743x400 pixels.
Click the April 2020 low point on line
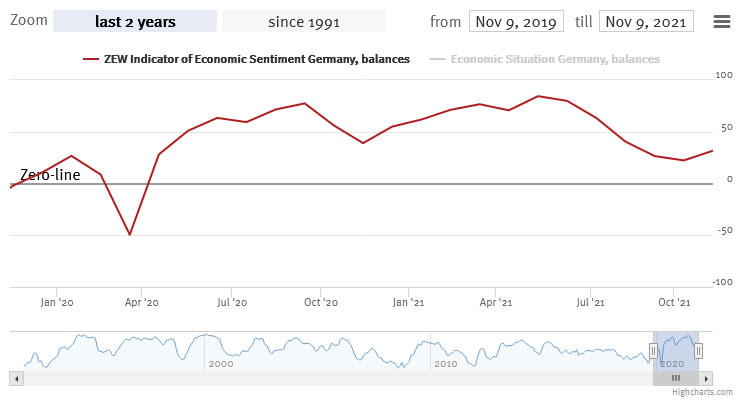tap(129, 235)
